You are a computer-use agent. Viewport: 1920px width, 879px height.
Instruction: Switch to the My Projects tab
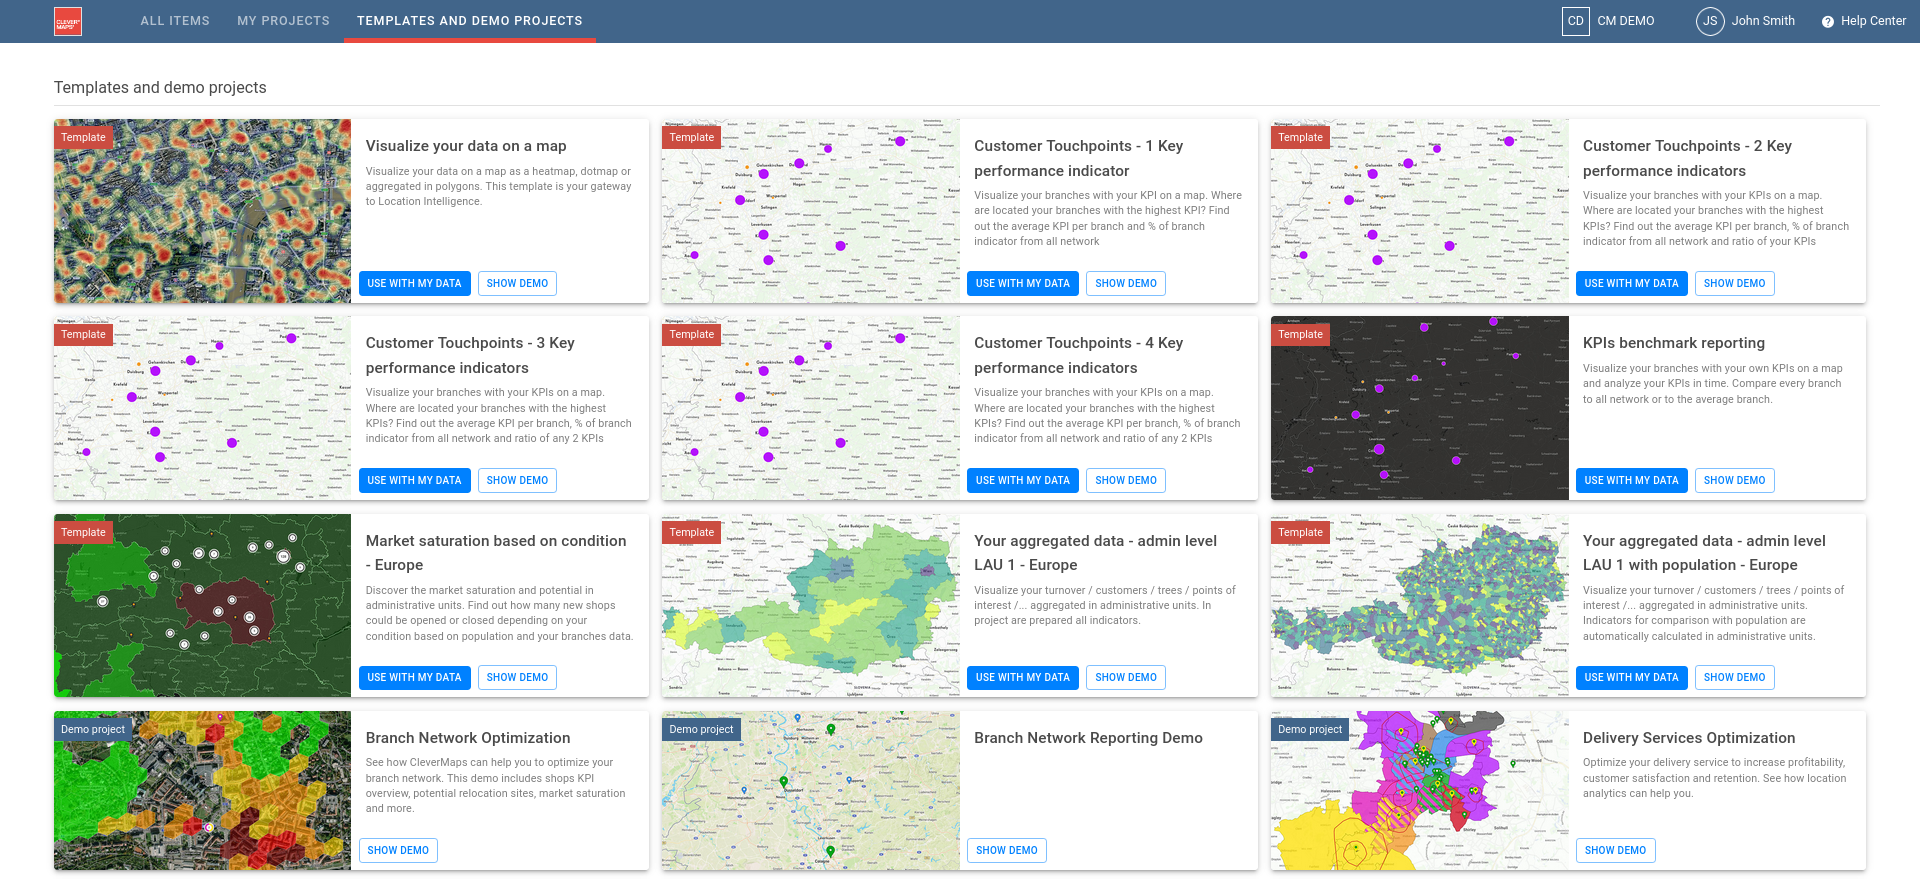[283, 21]
